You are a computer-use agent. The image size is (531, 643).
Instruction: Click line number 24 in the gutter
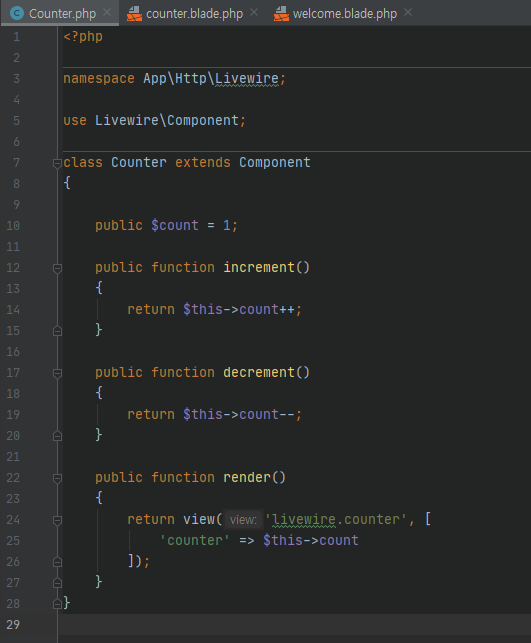click(13, 520)
